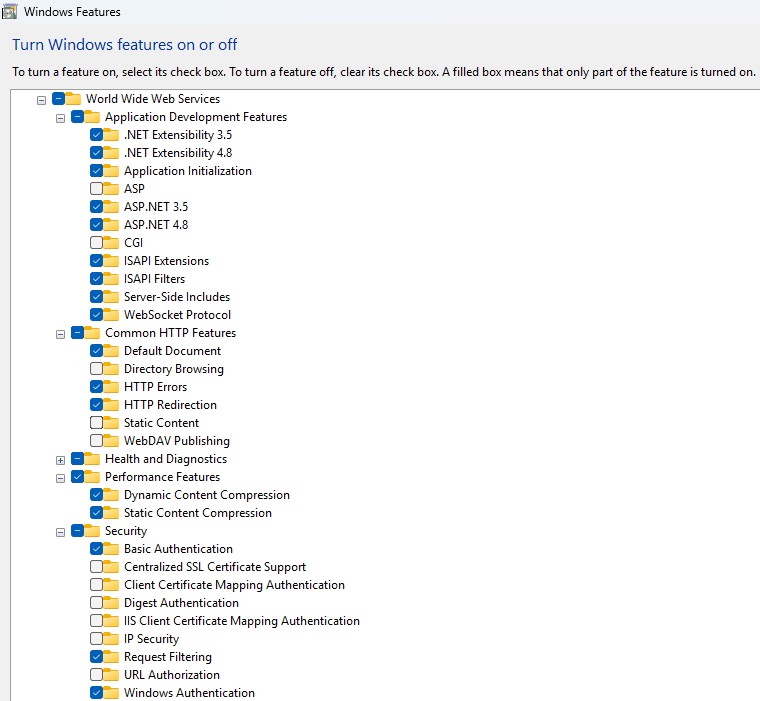
Task: Uncheck Request Filtering checkbox
Action: click(96, 656)
